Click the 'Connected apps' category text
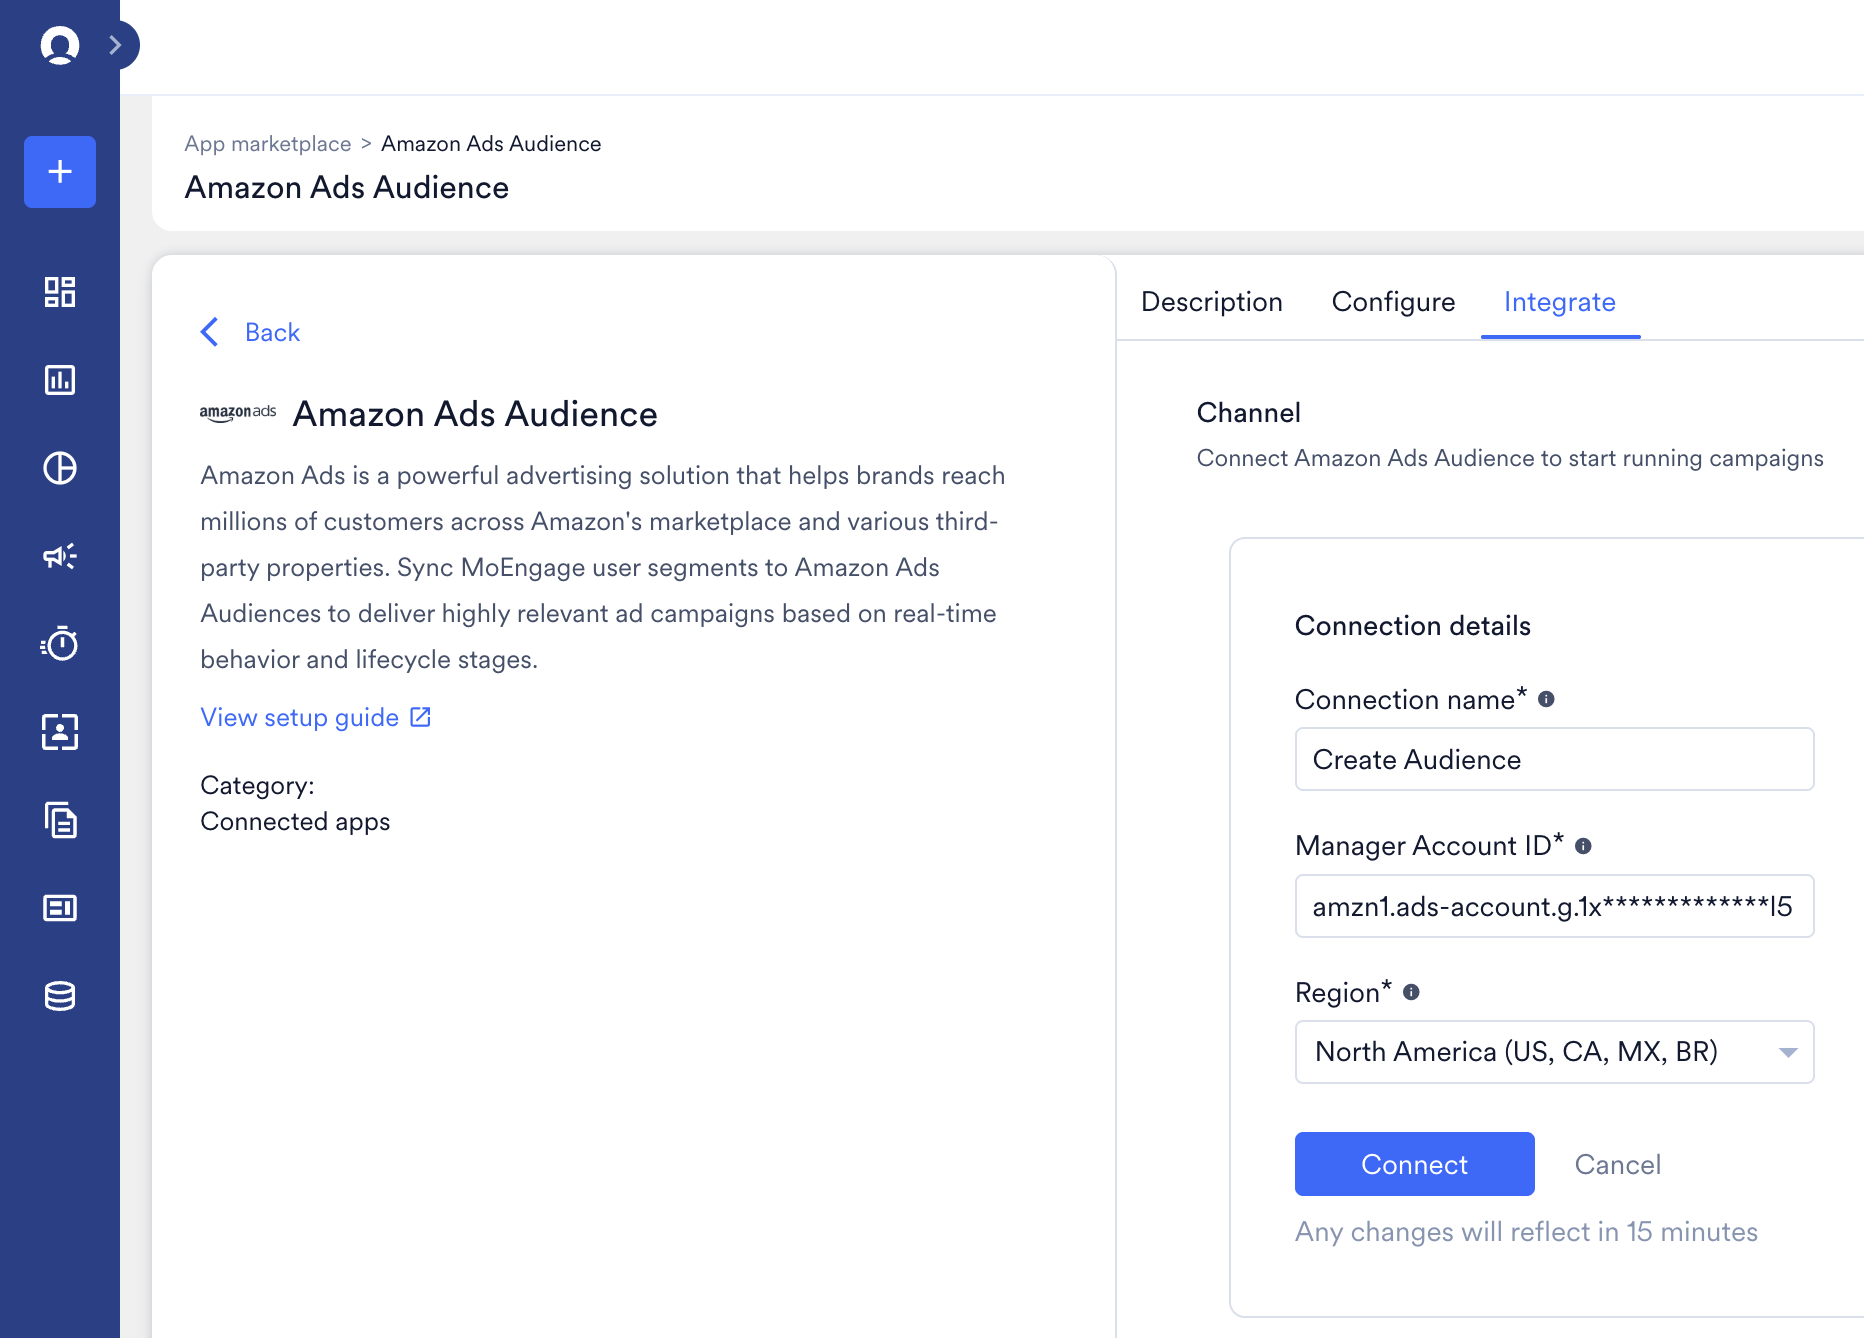The height and width of the screenshot is (1338, 1864). [295, 821]
